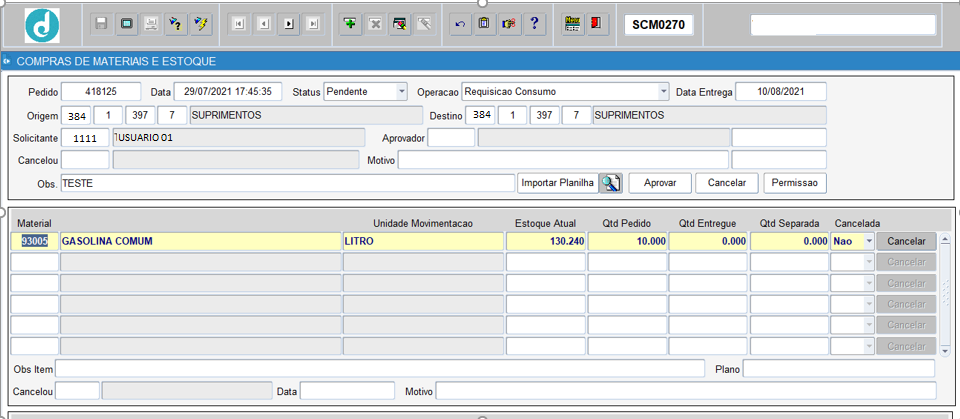Click the SCM0270 form code field
This screenshot has width=960, height=419.
pos(658,25)
